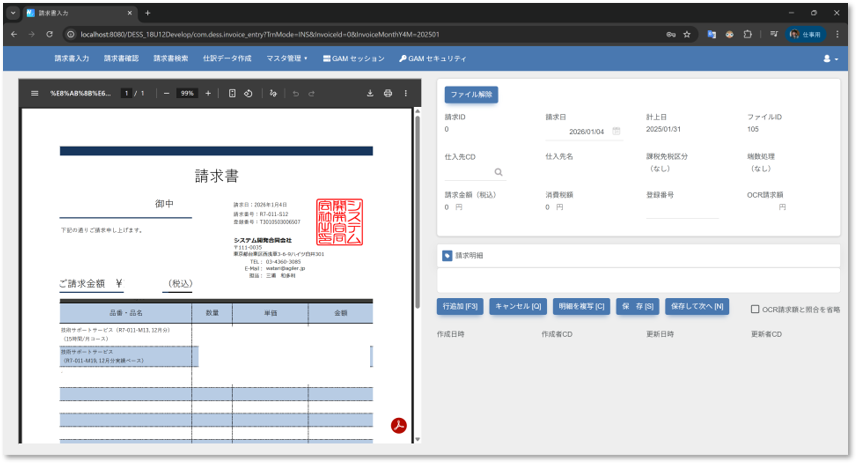Viewport: 857px width, 463px height.
Task: Enable OCR請求額と照合を省略 checkbox
Action: click(x=755, y=309)
